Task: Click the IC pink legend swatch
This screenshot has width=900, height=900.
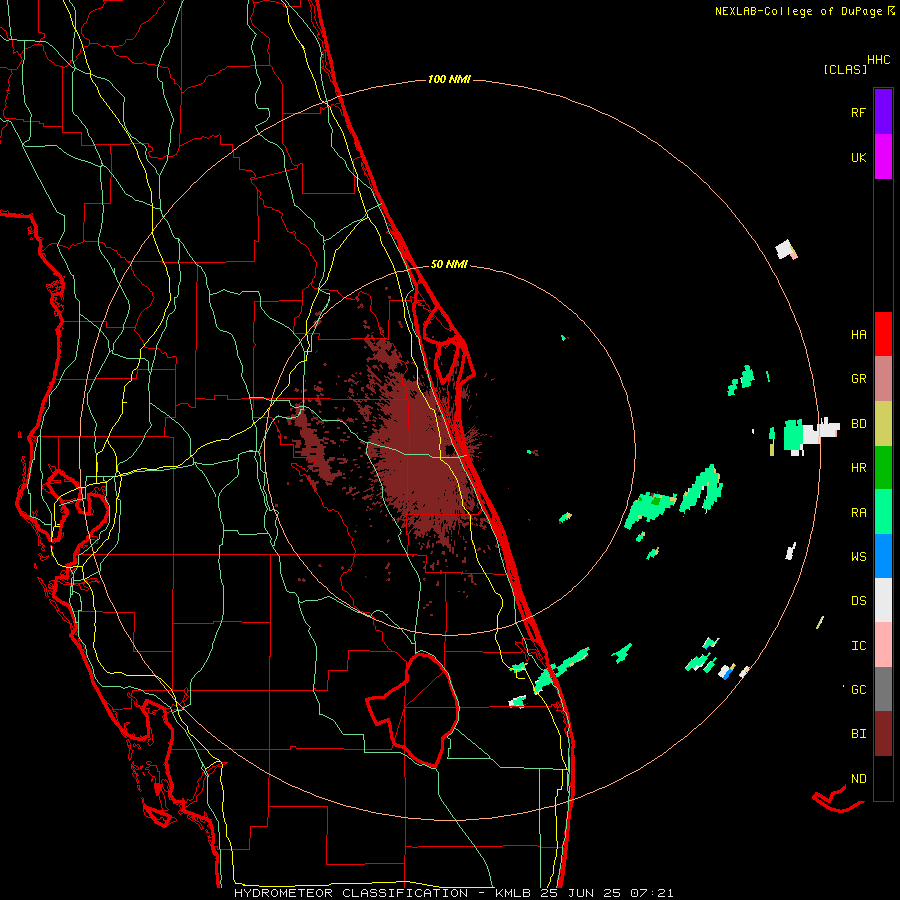Action: [883, 645]
